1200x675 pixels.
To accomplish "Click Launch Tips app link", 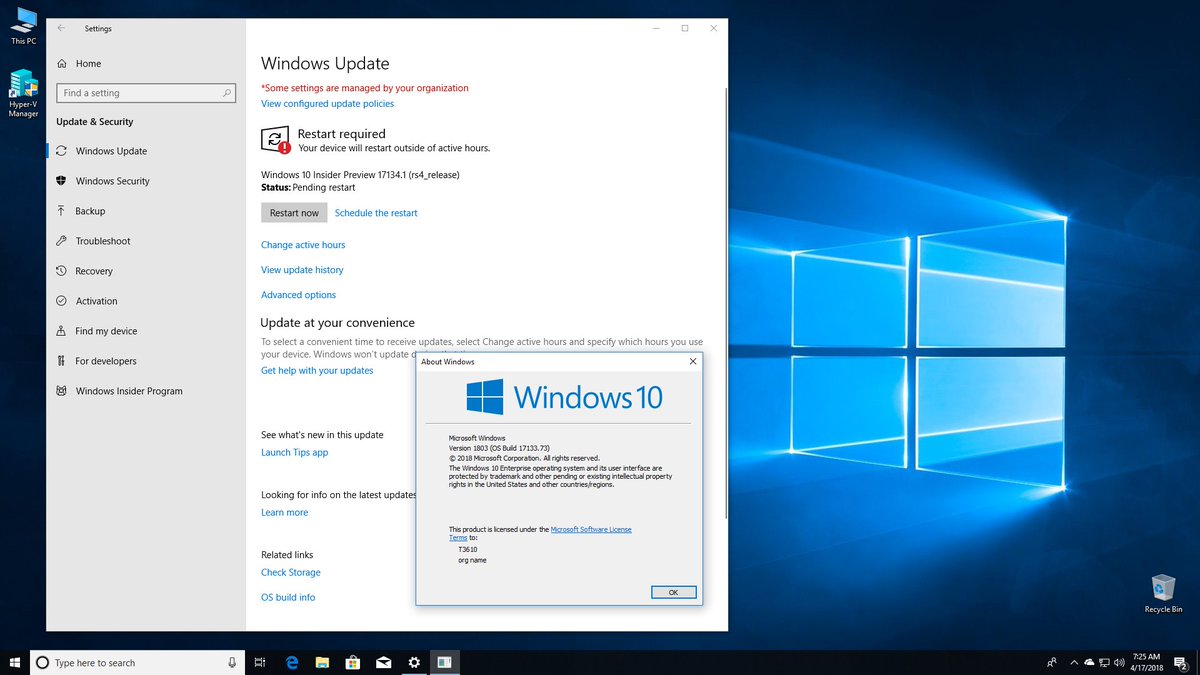I will click(294, 453).
